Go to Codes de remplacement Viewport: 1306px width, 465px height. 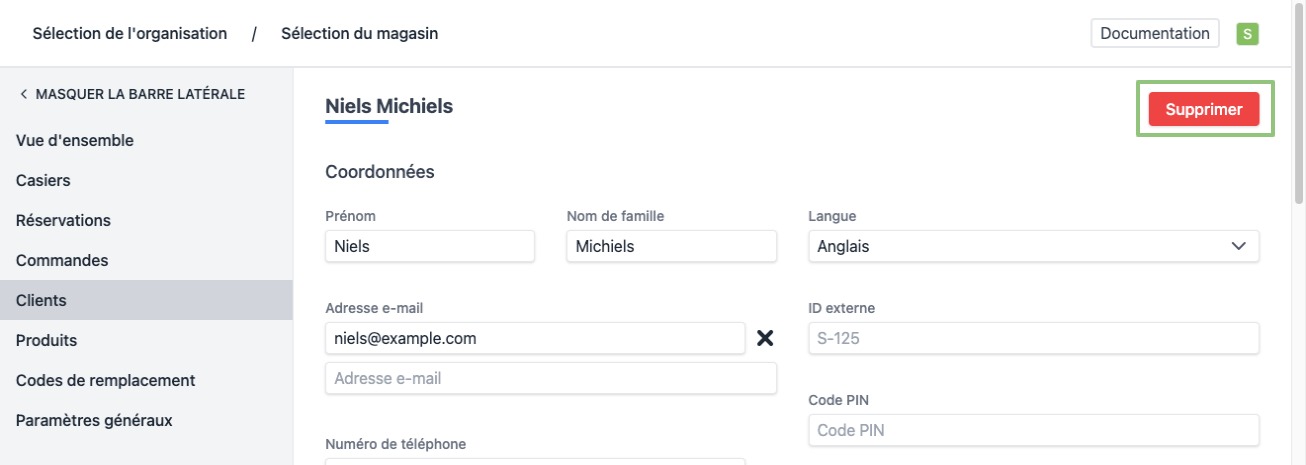(x=105, y=380)
